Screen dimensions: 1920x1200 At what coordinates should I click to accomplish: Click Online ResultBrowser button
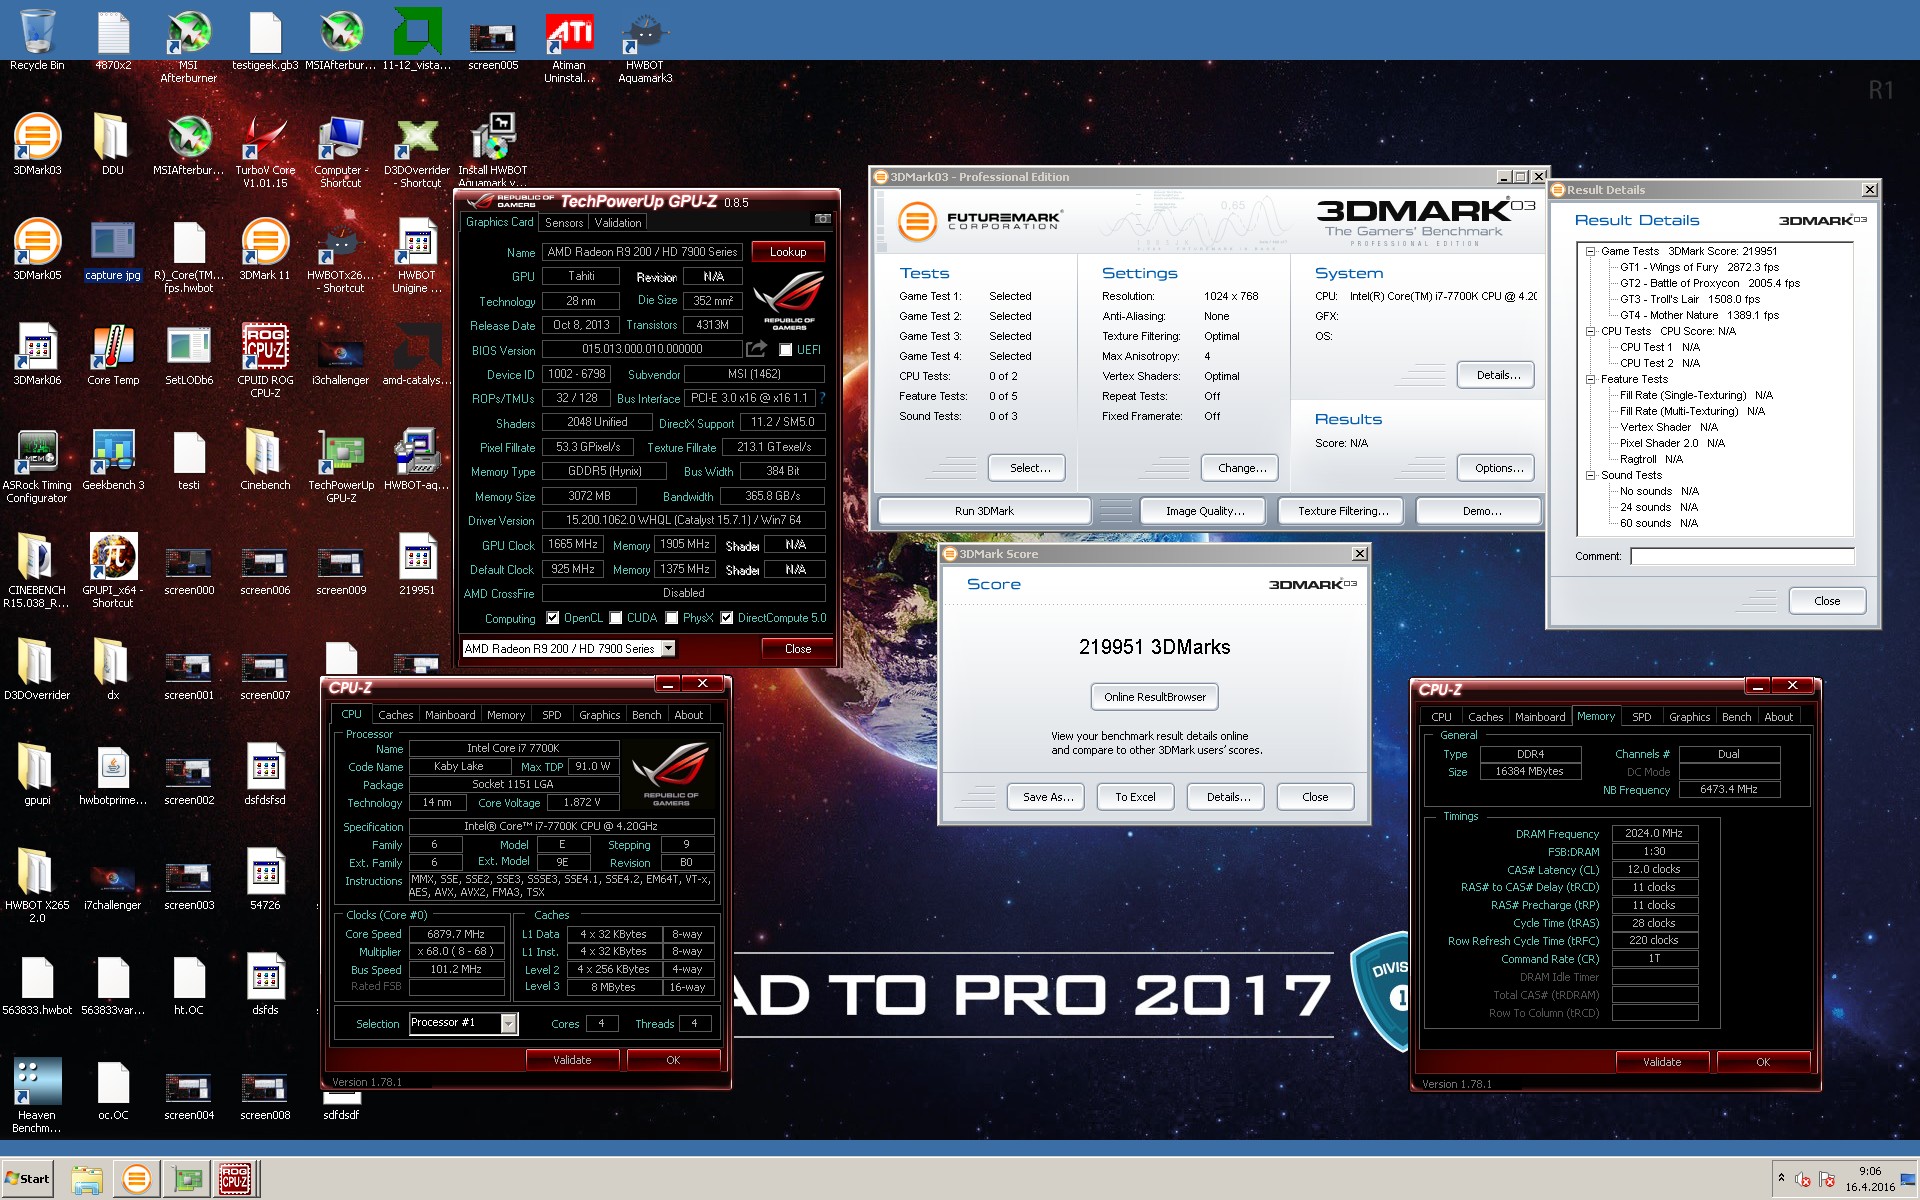click(x=1154, y=697)
